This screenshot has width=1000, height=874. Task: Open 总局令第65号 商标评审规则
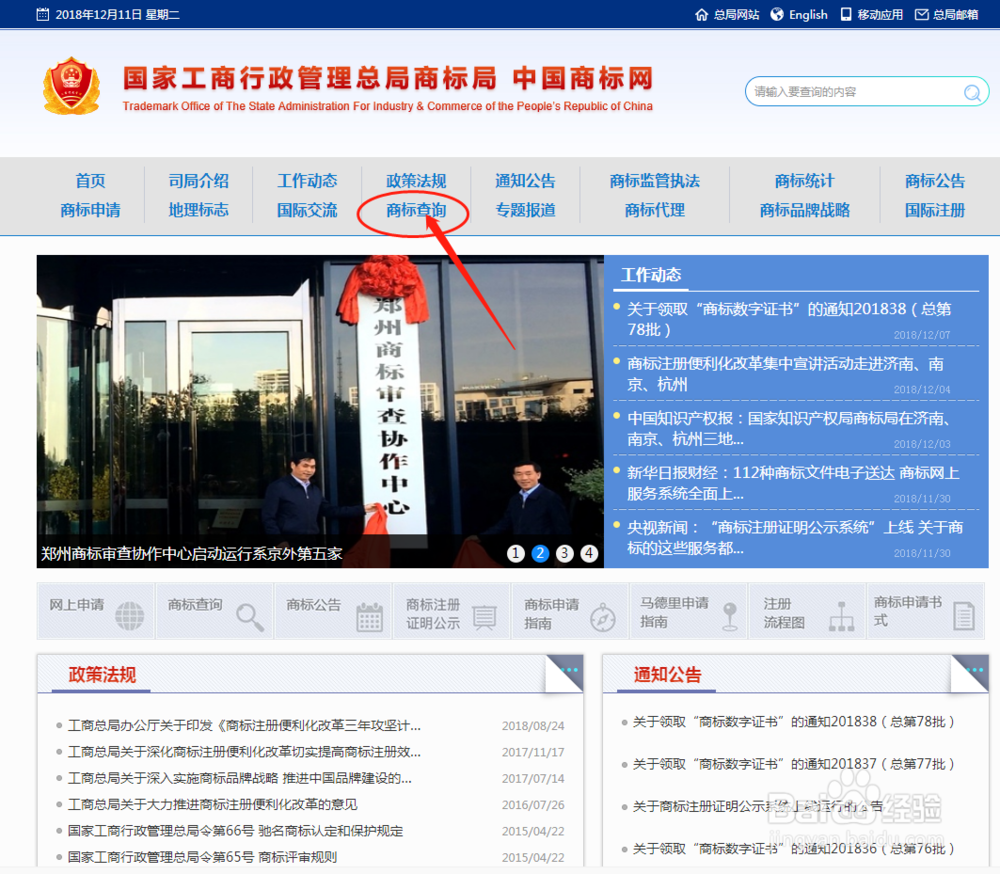(x=202, y=857)
